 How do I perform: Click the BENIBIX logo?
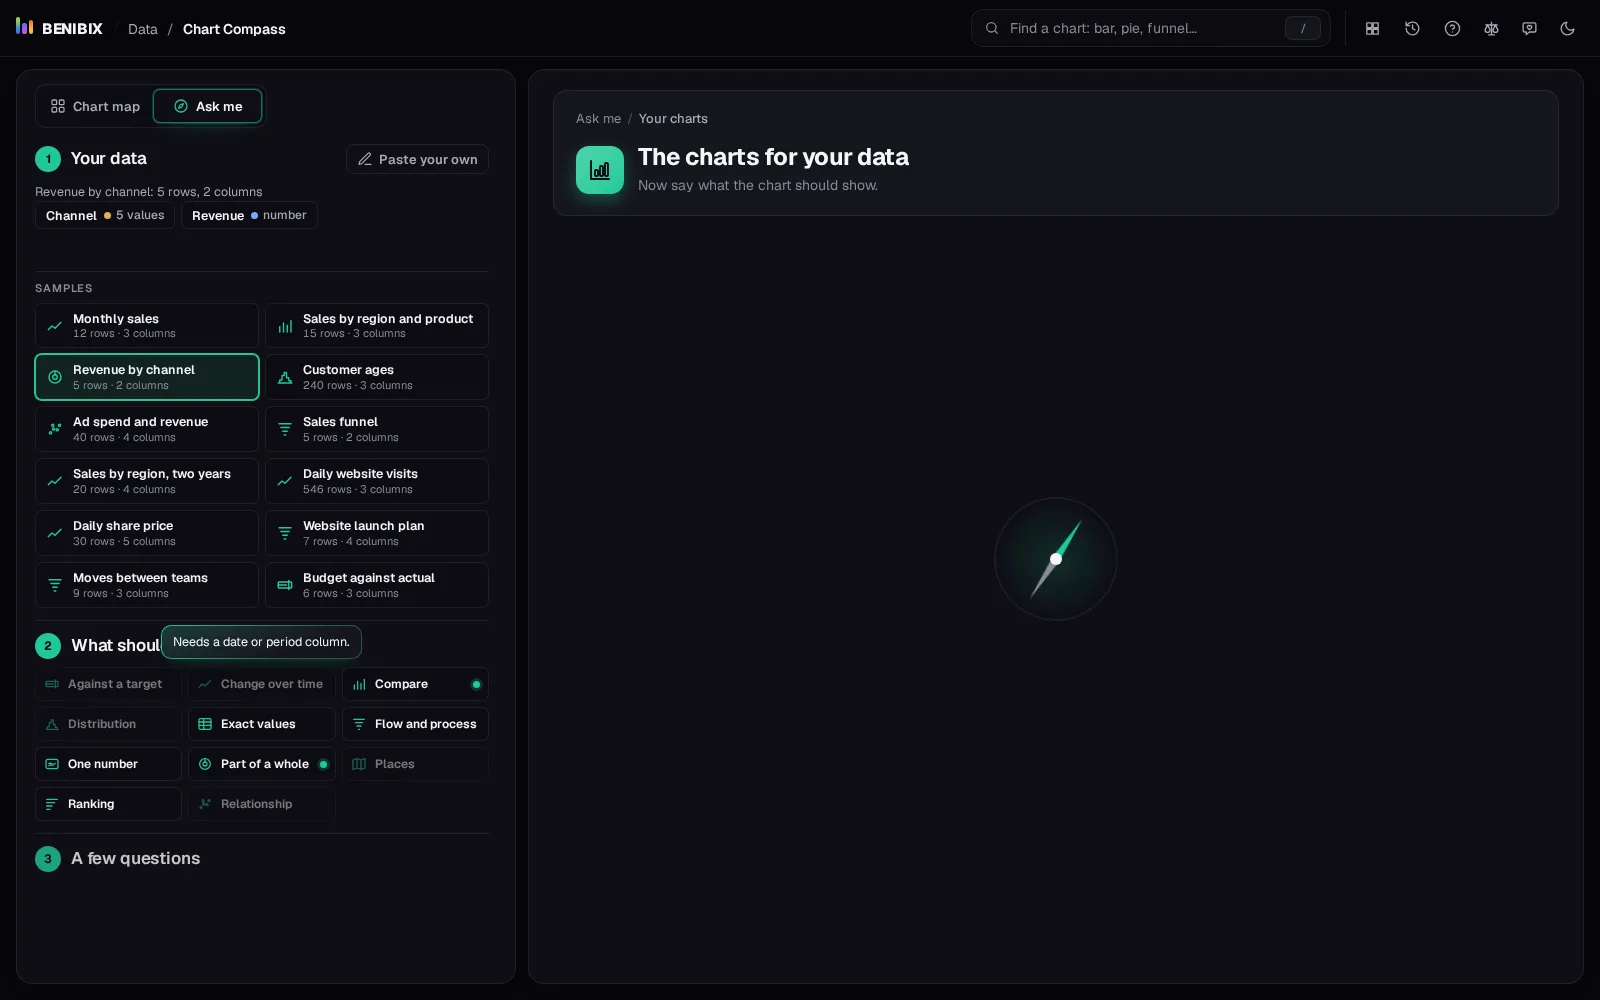point(59,28)
